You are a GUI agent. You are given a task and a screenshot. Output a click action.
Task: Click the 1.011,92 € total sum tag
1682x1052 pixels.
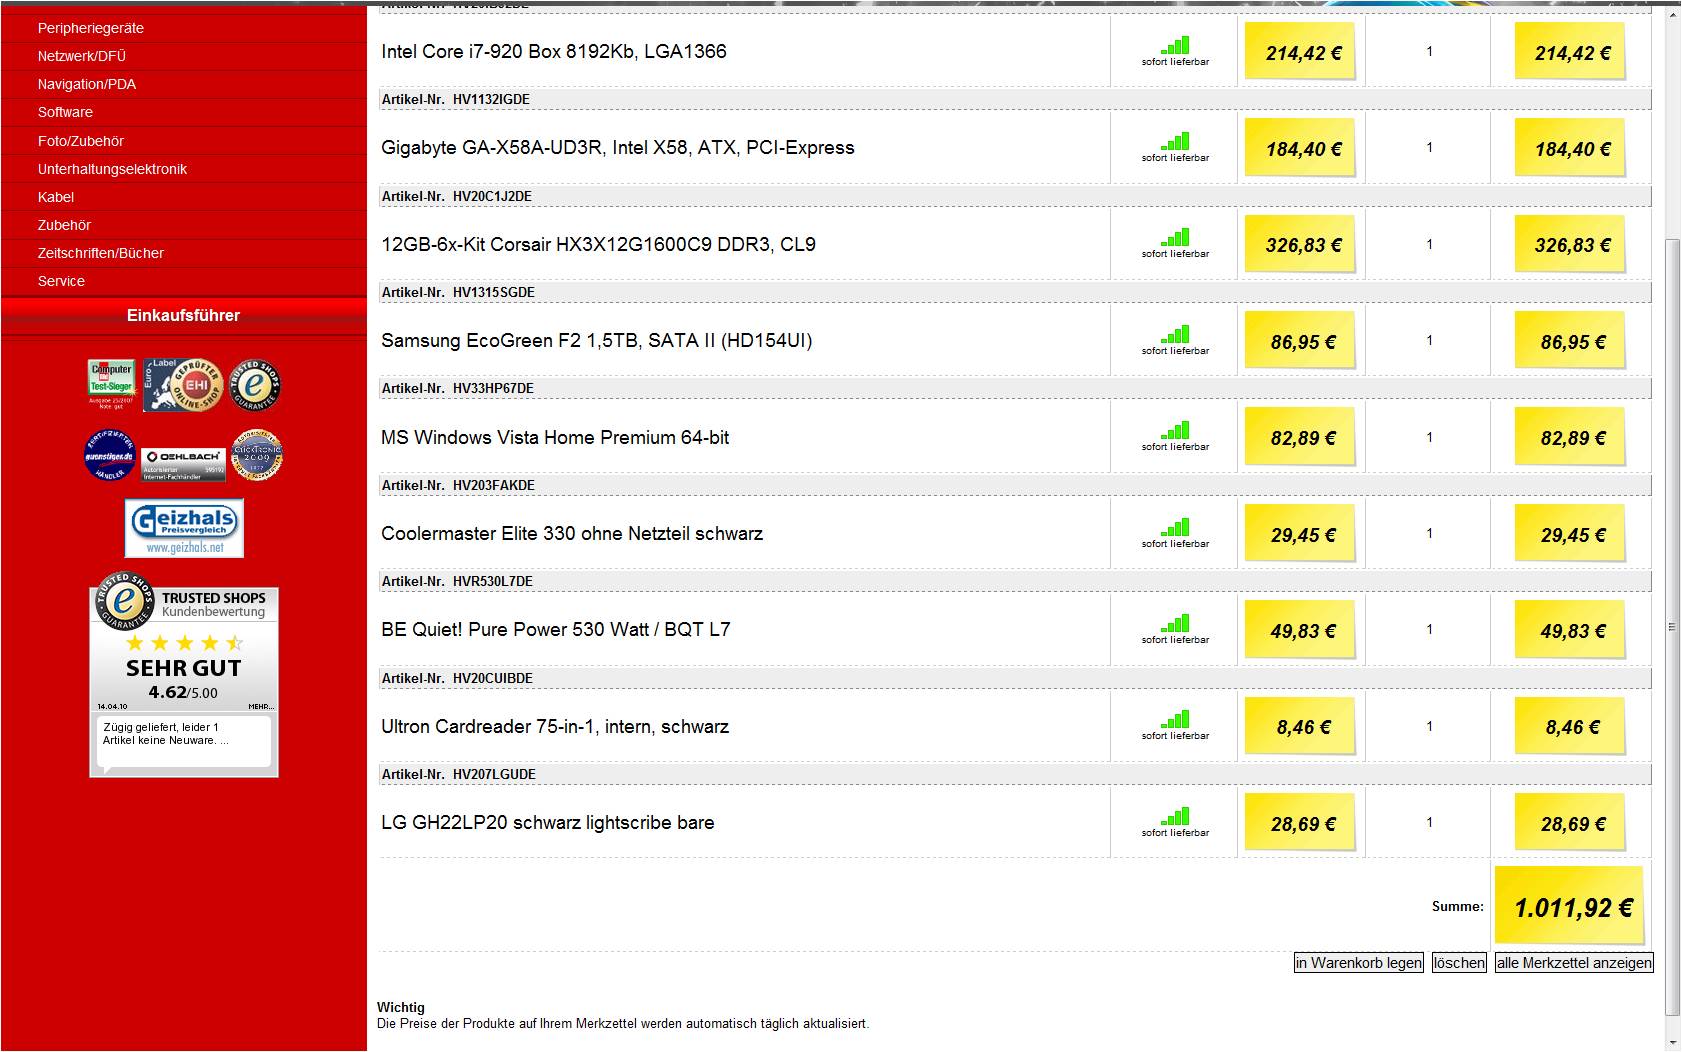tap(1569, 906)
